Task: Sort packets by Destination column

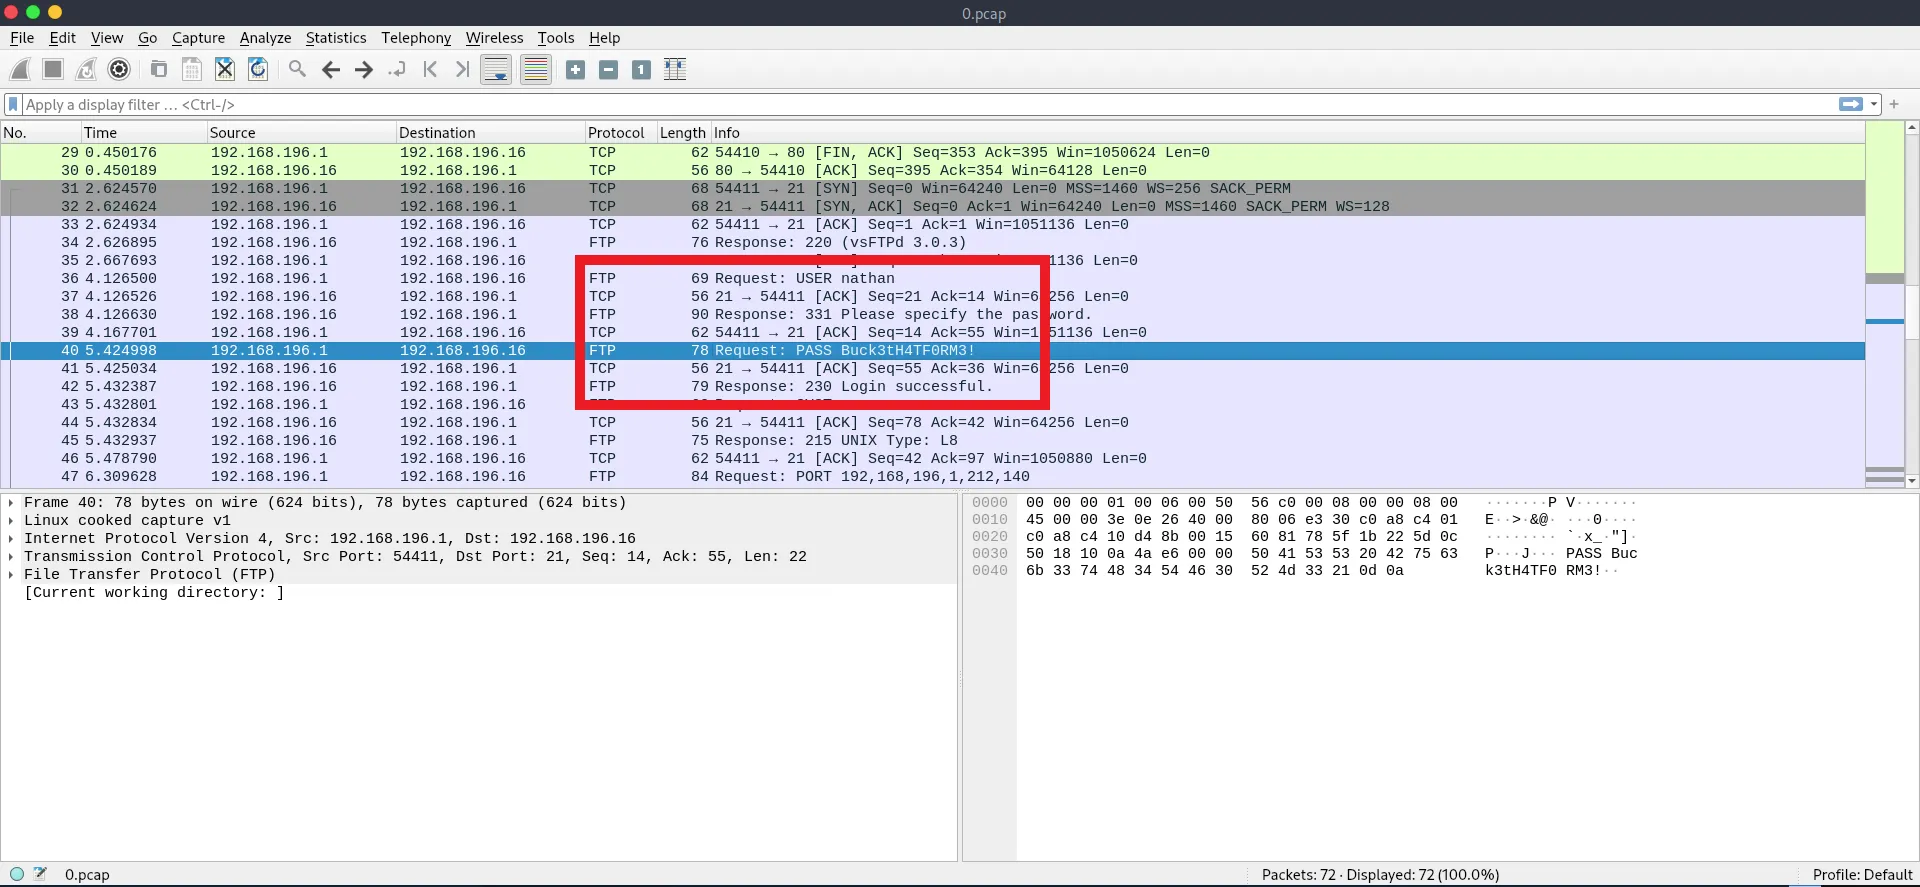Action: coord(490,133)
